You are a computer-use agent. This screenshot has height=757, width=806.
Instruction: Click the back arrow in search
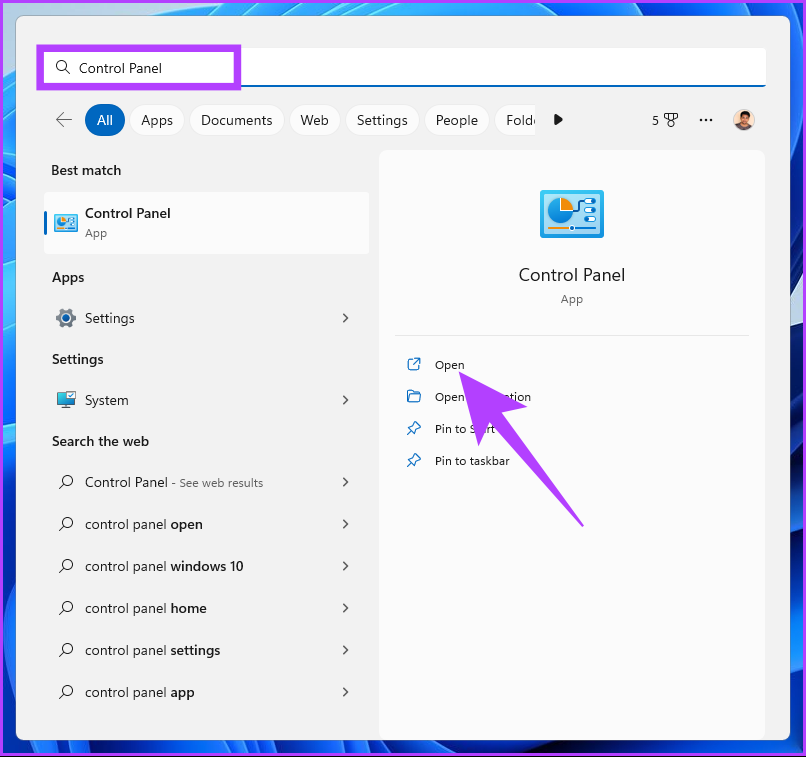tap(64, 120)
